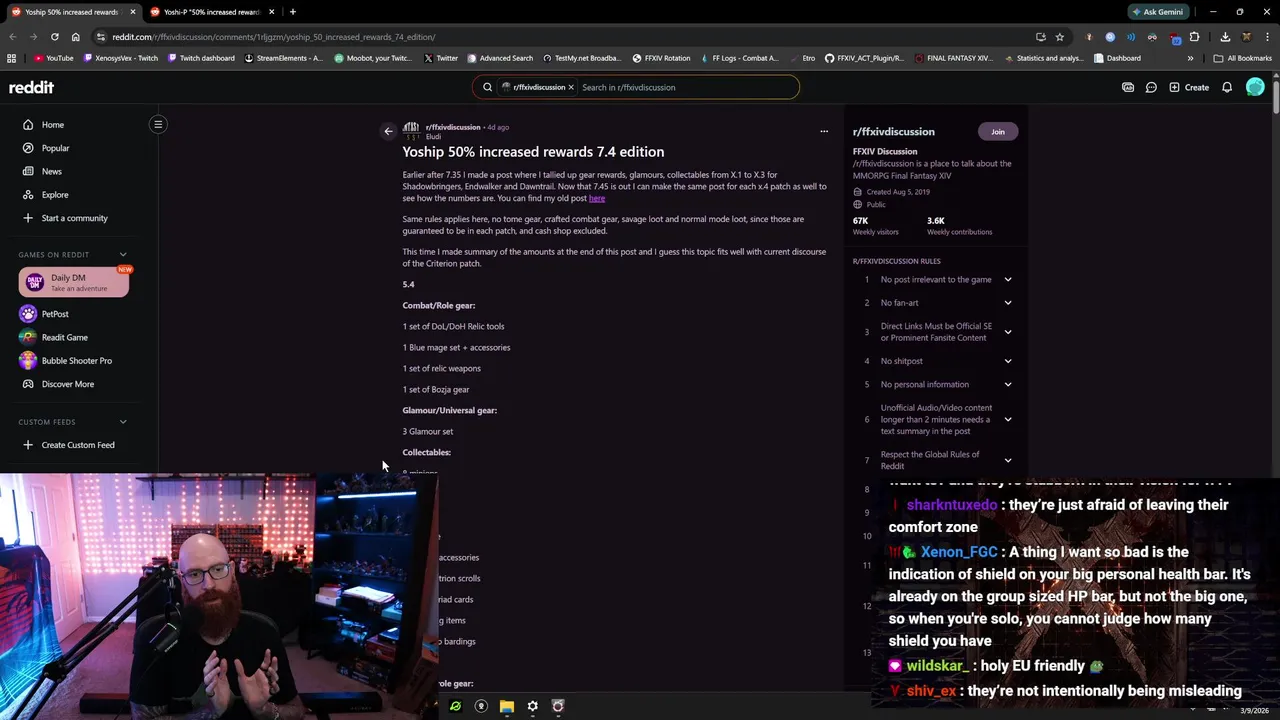The height and width of the screenshot is (720, 1280).
Task: Open Bubble Shooter Pro
Action: pyautogui.click(x=76, y=360)
